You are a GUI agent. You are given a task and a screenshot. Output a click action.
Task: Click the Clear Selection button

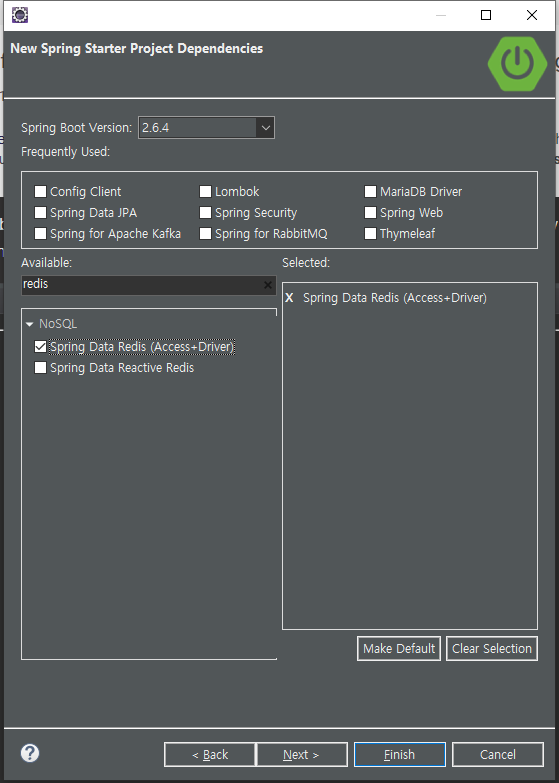(x=492, y=649)
